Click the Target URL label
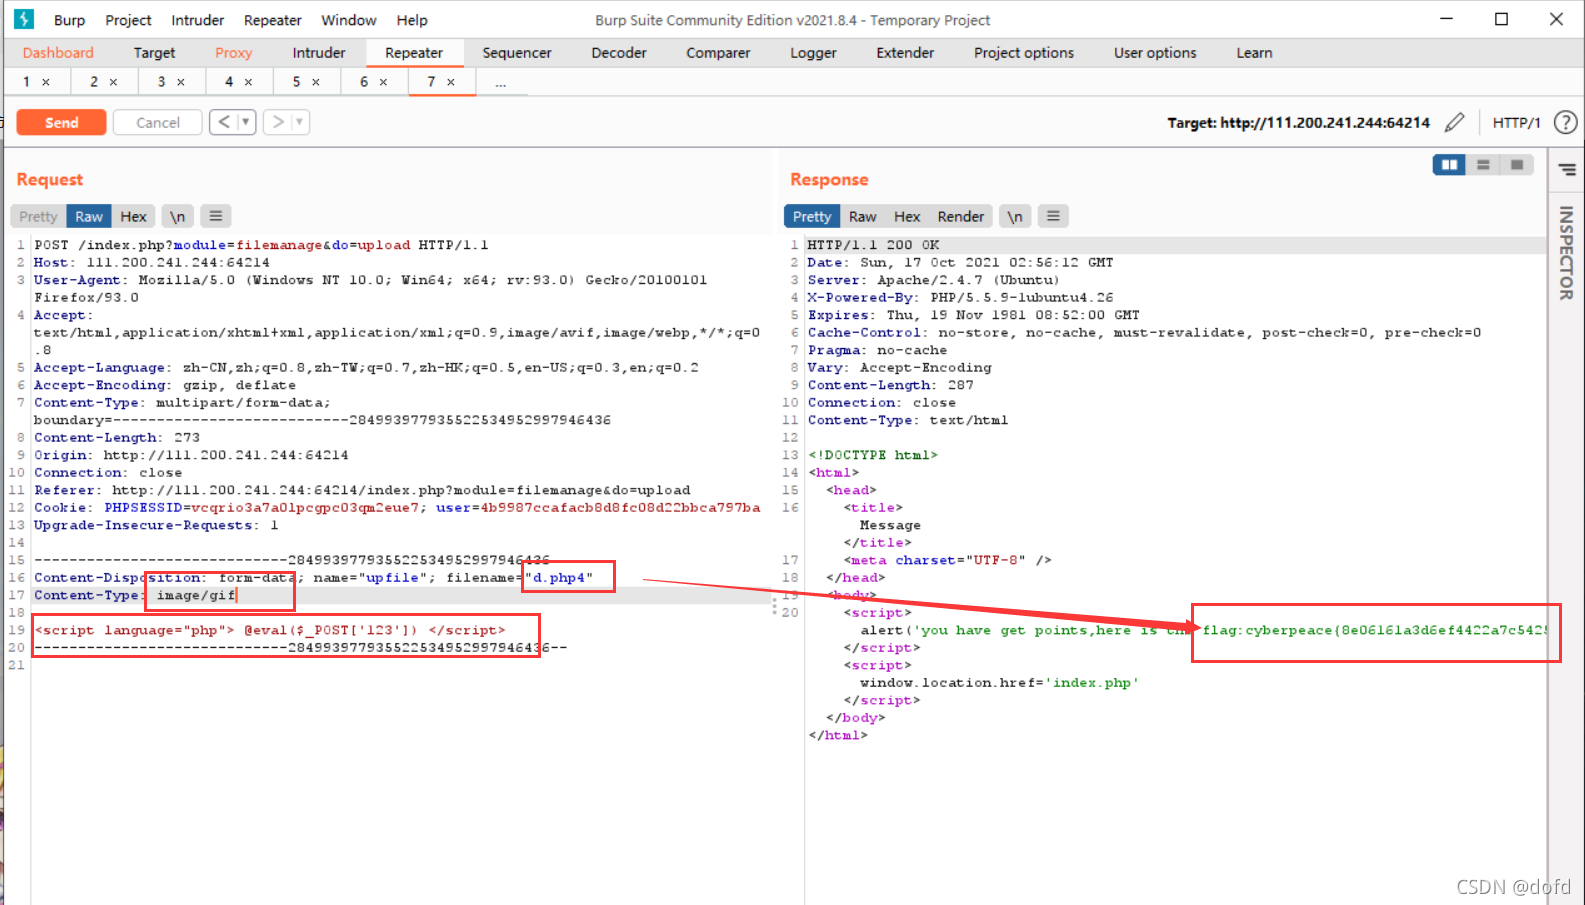 [x=1298, y=122]
